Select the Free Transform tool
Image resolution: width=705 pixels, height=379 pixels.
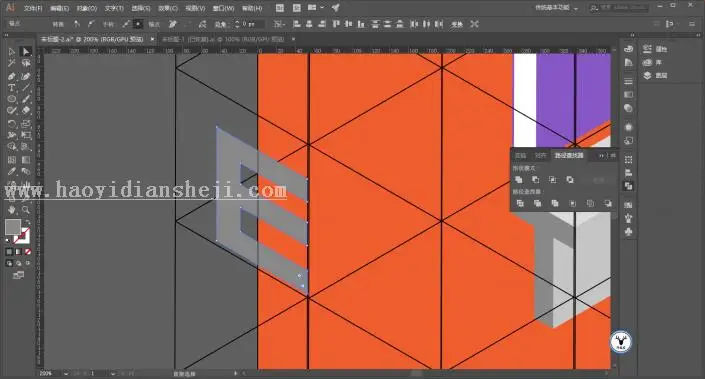coord(26,135)
